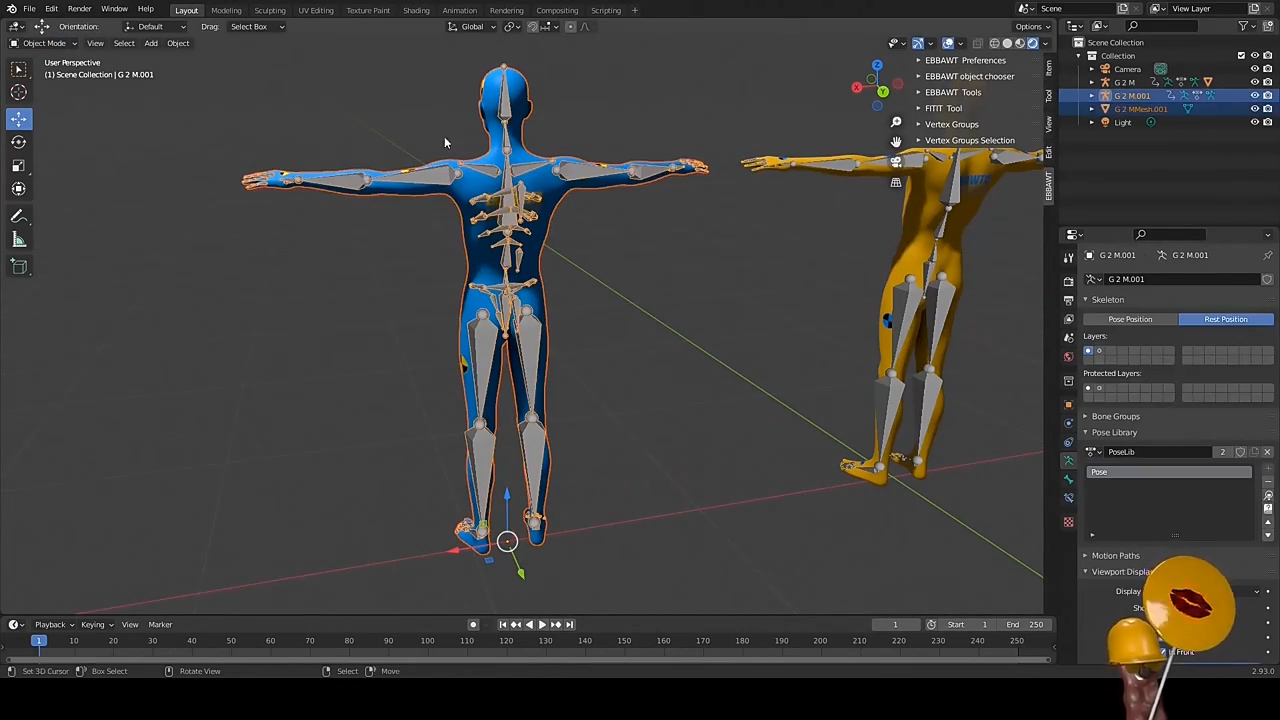Viewport: 1280px width, 720px height.
Task: Open the Sculpting workspace tab
Action: point(269,10)
